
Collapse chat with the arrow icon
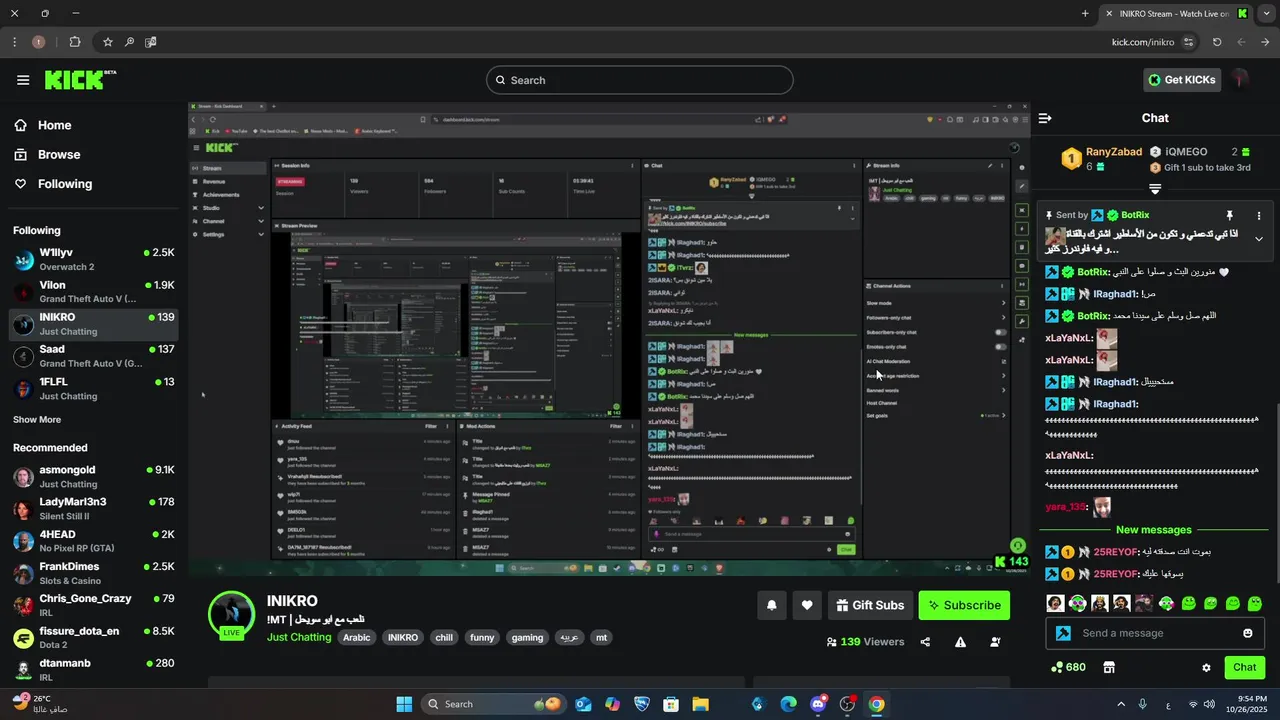click(x=1045, y=118)
